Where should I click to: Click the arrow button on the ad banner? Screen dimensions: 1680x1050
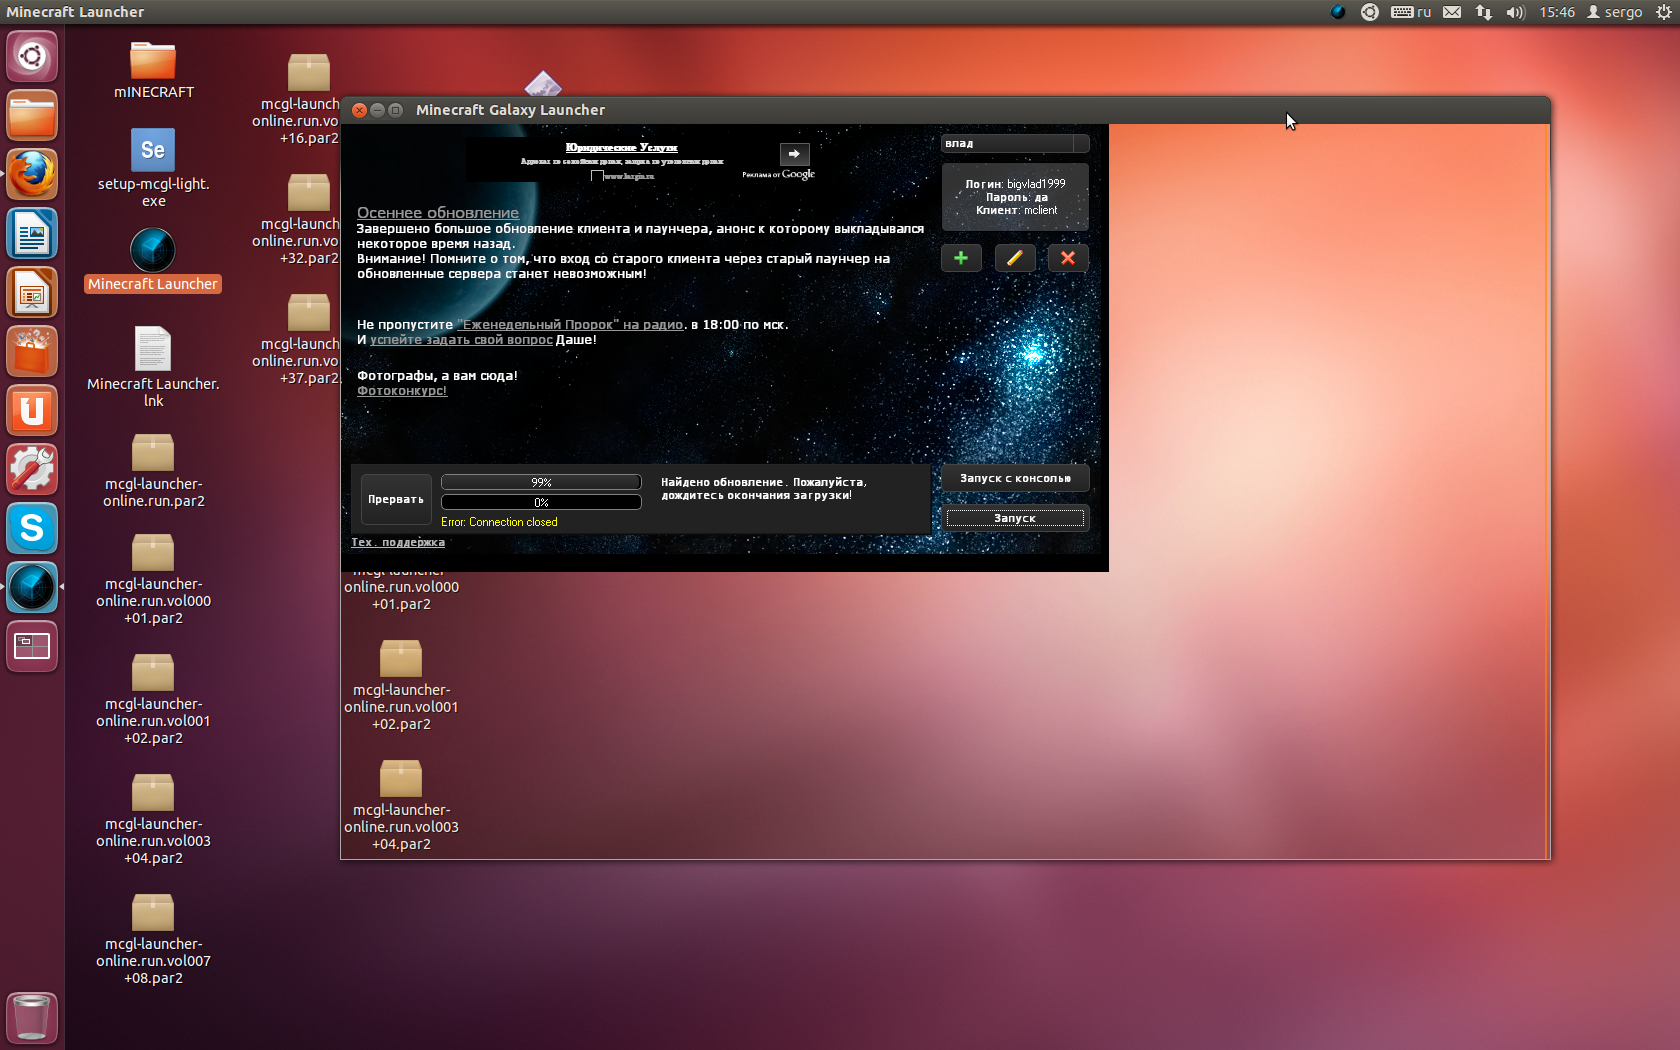(x=794, y=154)
